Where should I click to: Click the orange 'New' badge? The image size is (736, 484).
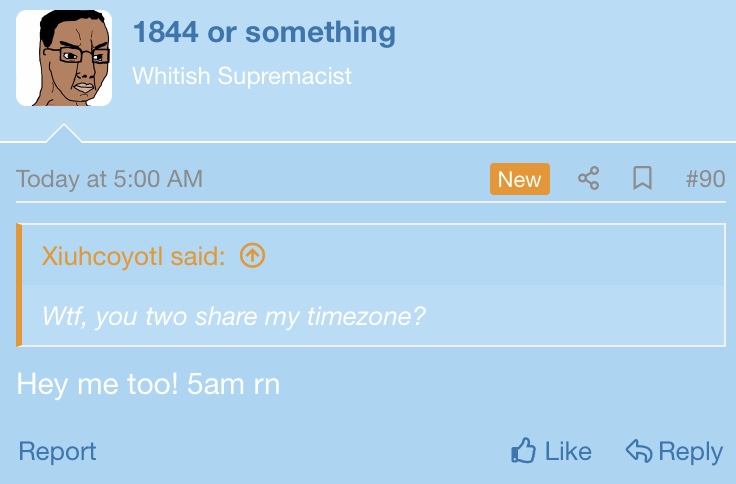point(520,179)
